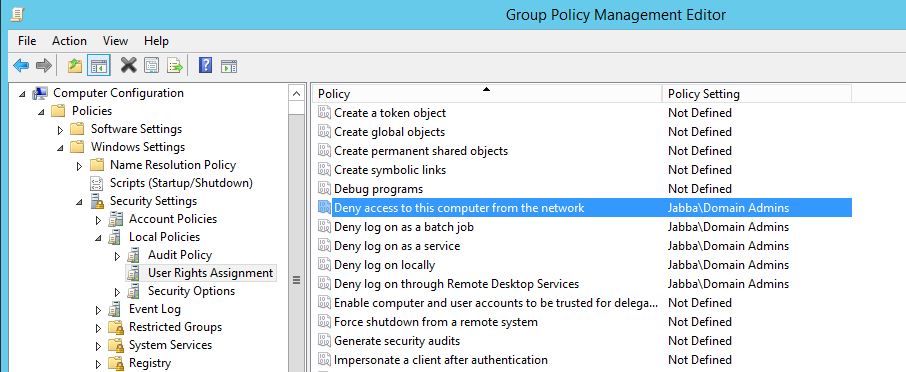This screenshot has width=906, height=372.
Task: Click the icon beside Create a token object
Action: click(324, 113)
